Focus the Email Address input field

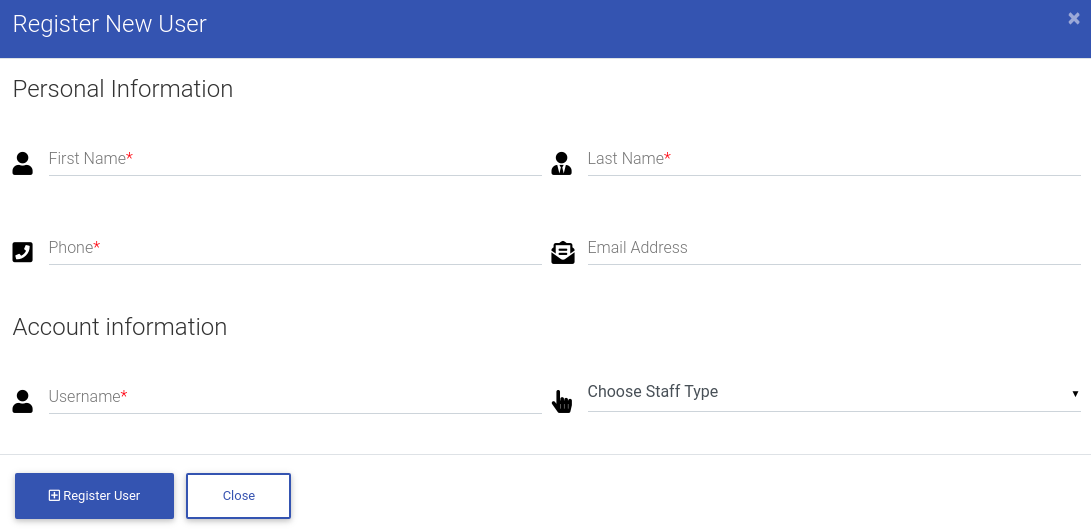pyautogui.click(x=834, y=248)
